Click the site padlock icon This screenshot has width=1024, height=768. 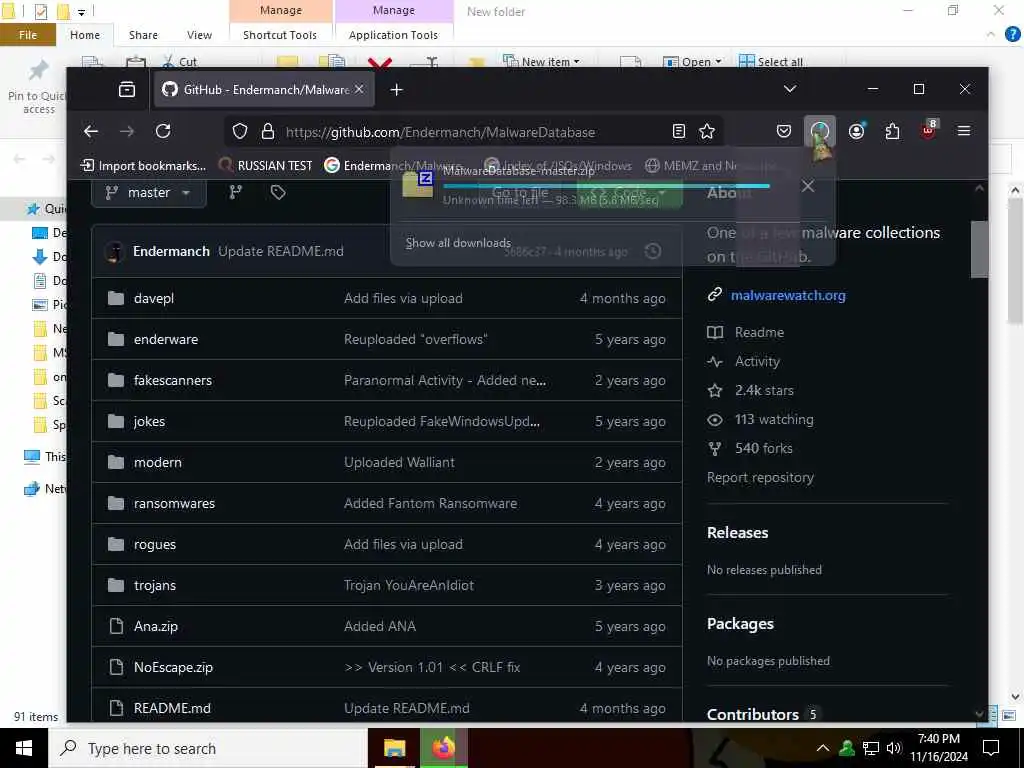point(268,131)
